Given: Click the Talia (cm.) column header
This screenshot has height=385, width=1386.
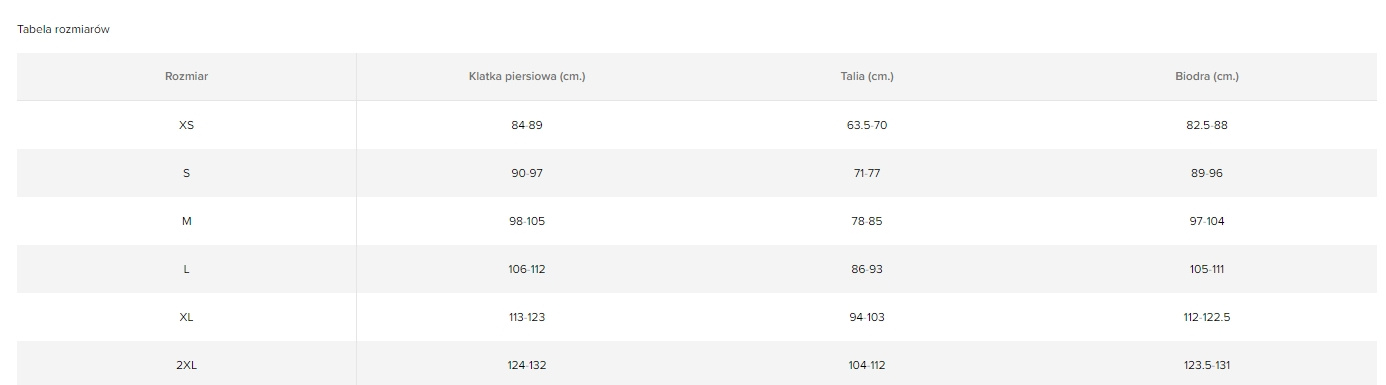Looking at the screenshot, I should [x=867, y=76].
